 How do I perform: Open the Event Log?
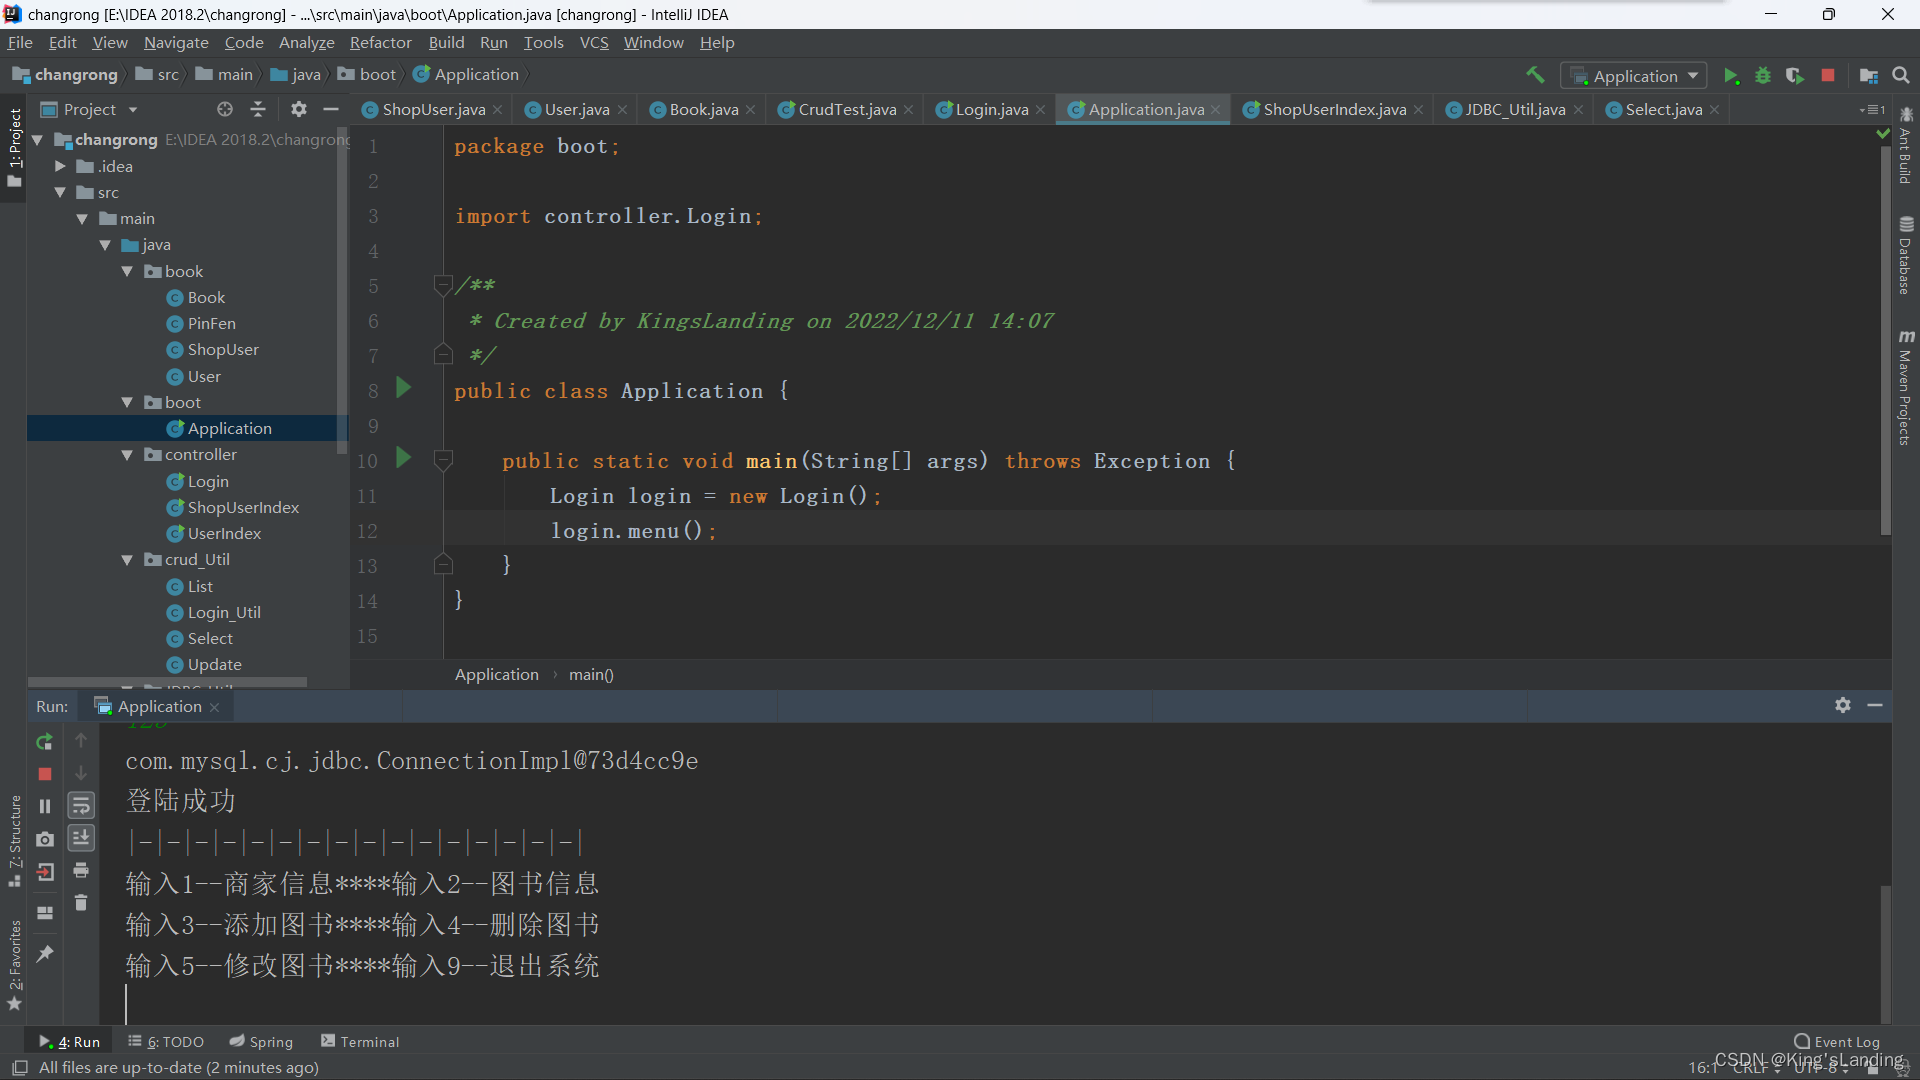[x=1837, y=1042]
